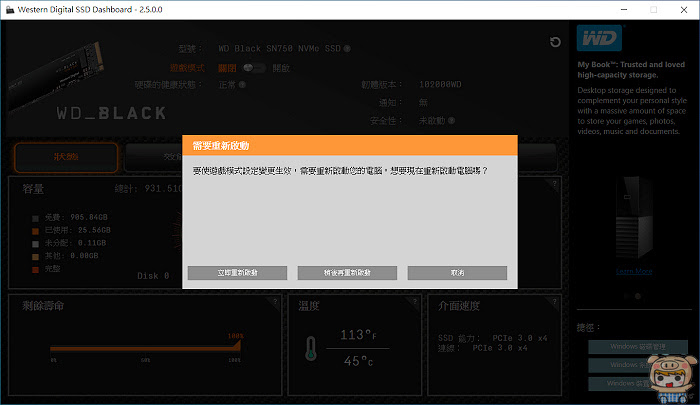Toggle the gaming mode switch
Image resolution: width=700 pixels, height=405 pixels.
[253, 68]
